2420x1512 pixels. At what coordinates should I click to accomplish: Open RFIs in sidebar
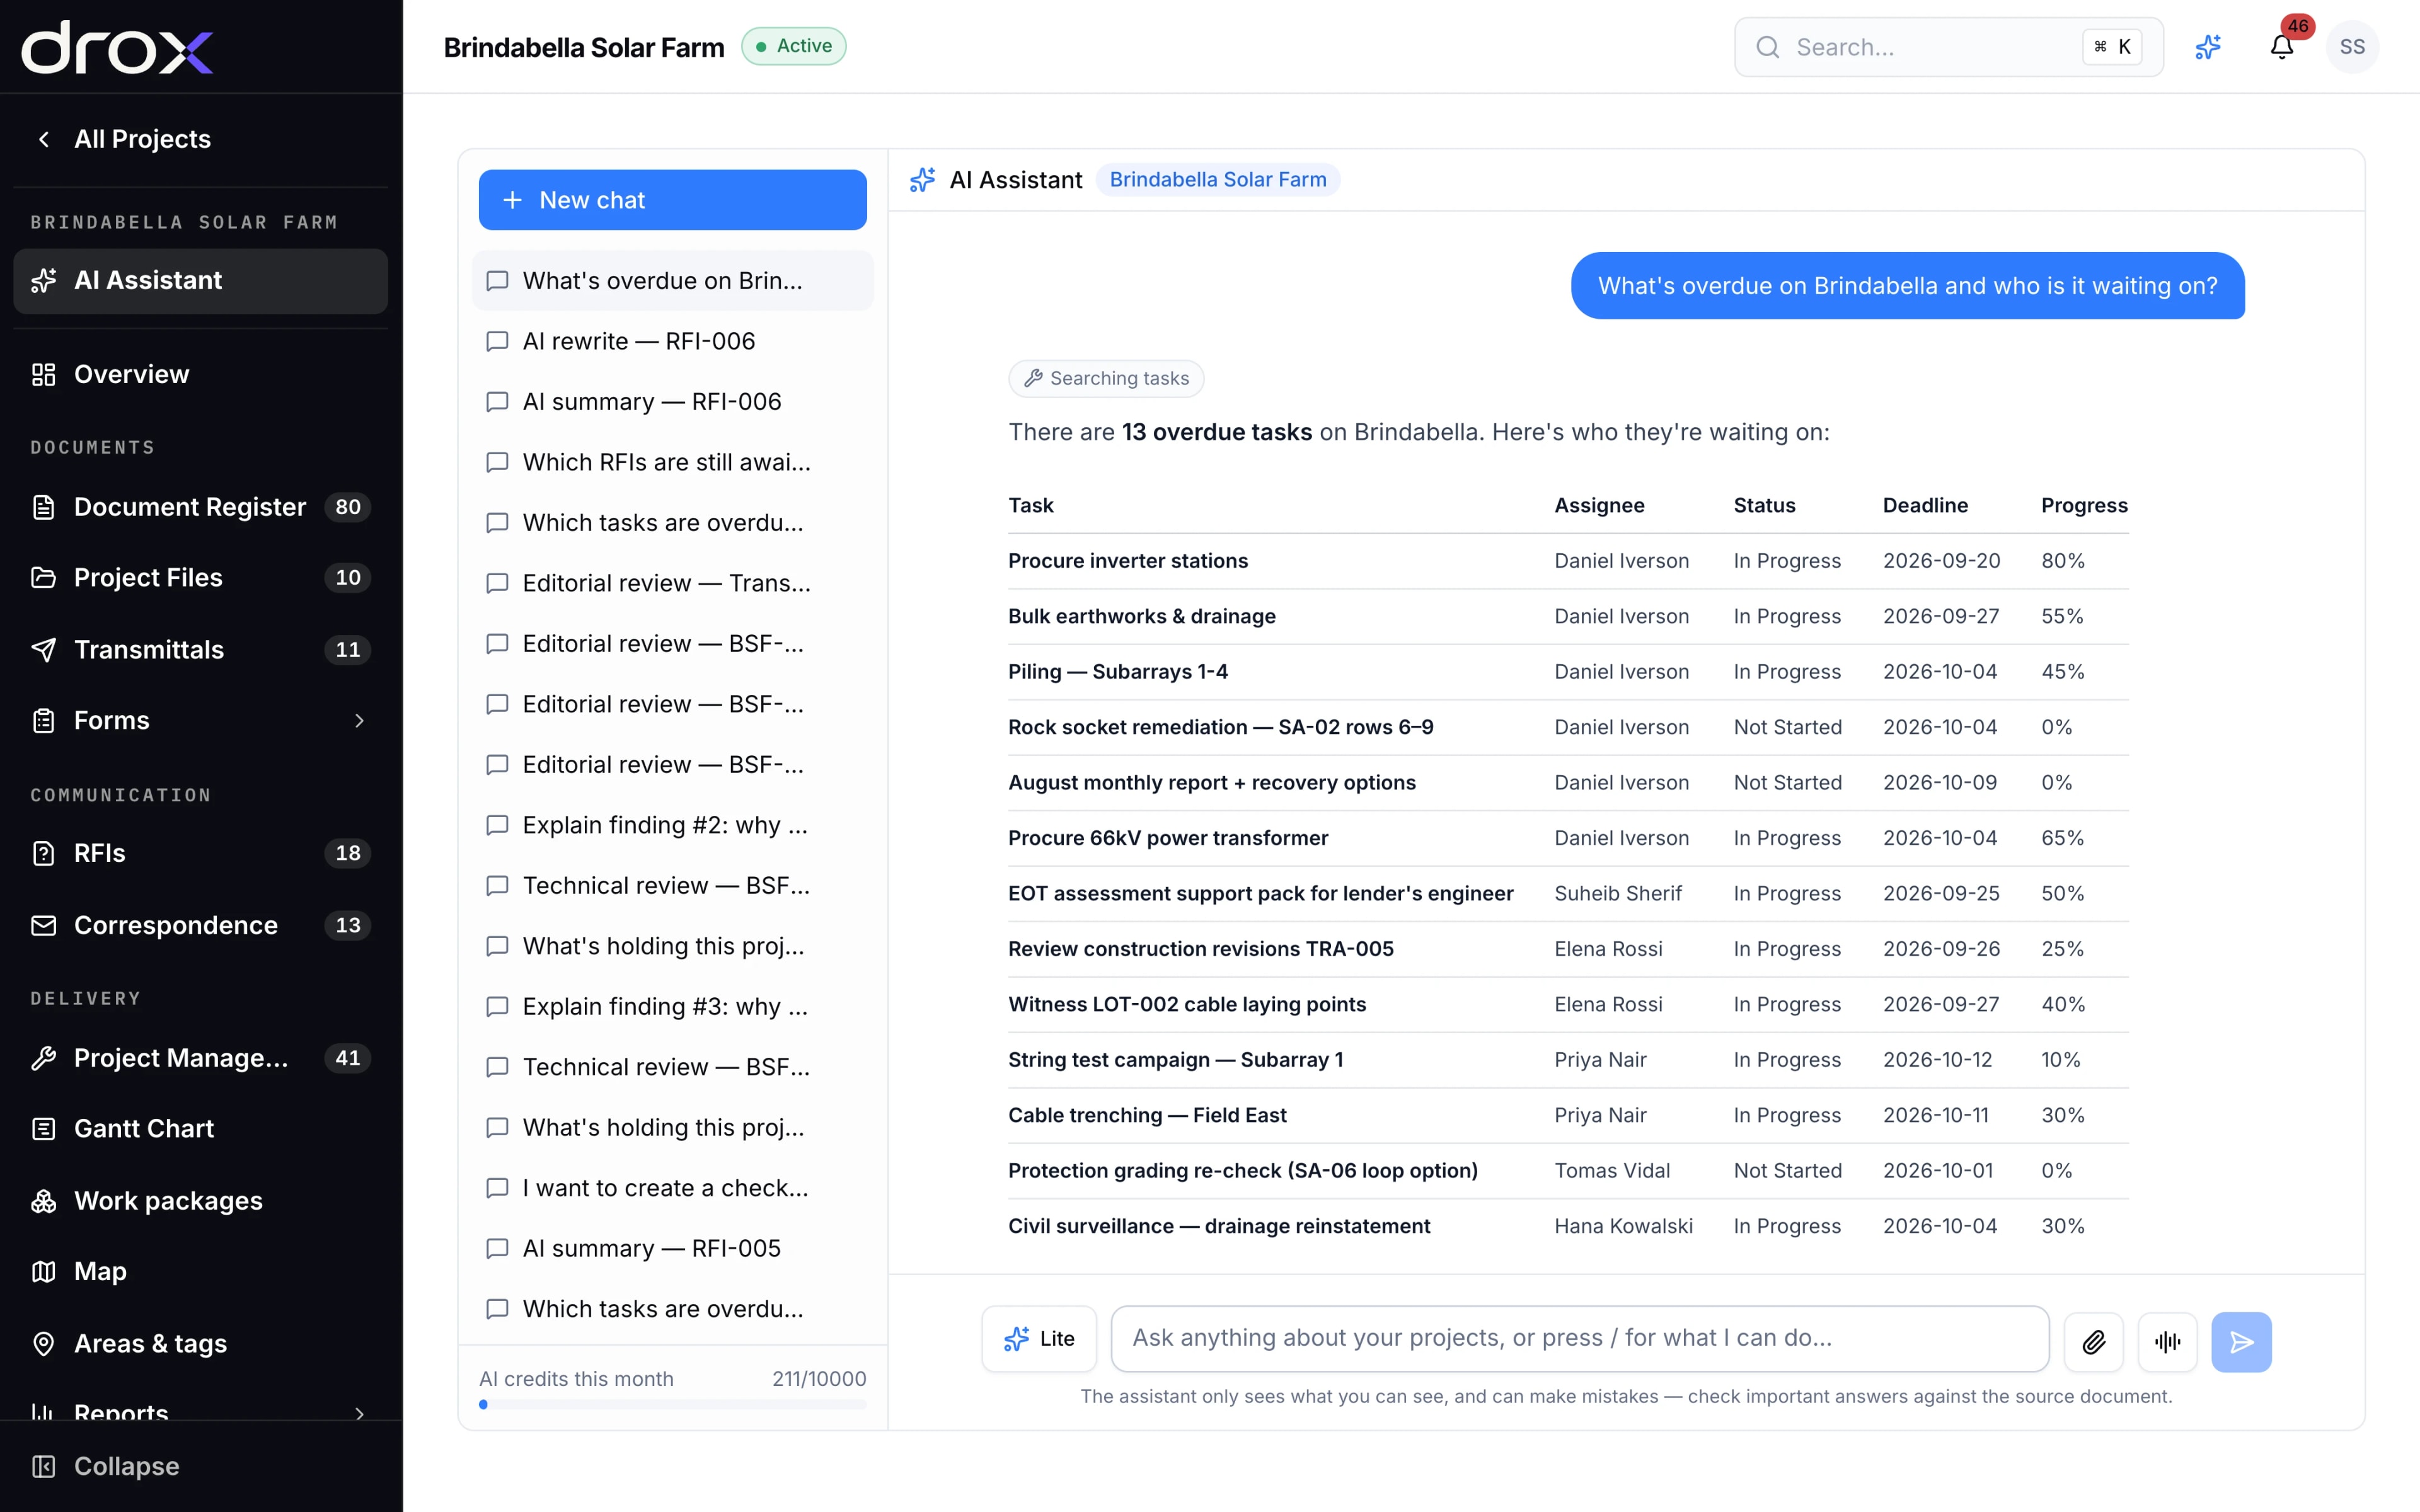coord(201,853)
